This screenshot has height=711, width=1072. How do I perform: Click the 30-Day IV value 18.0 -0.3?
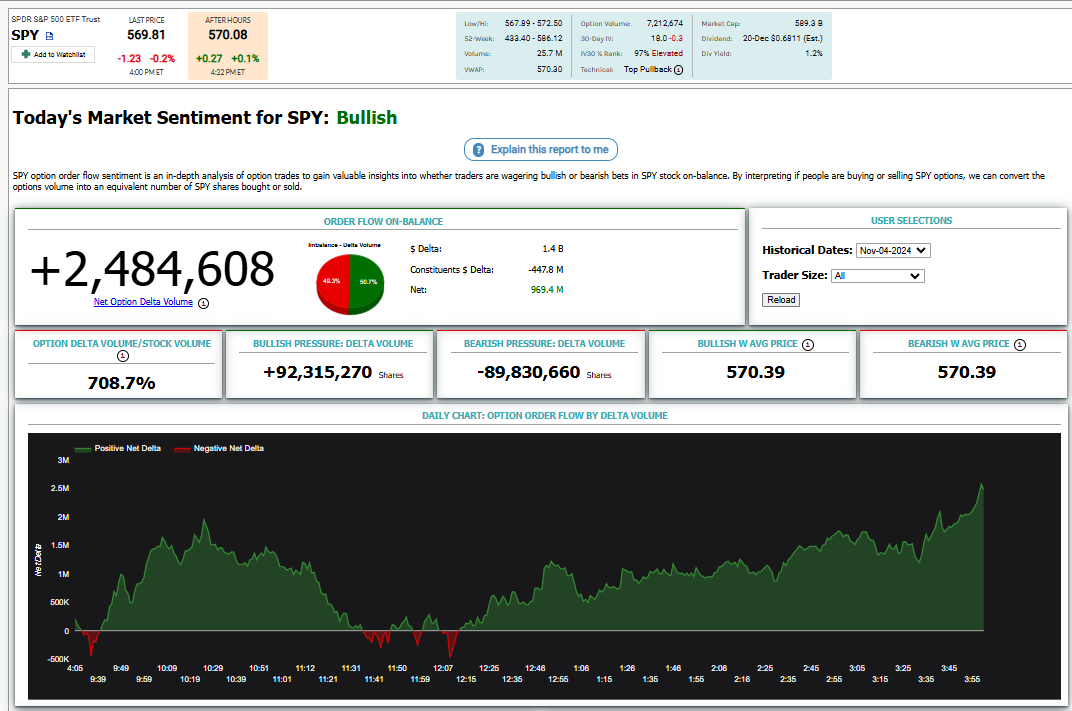[667, 38]
